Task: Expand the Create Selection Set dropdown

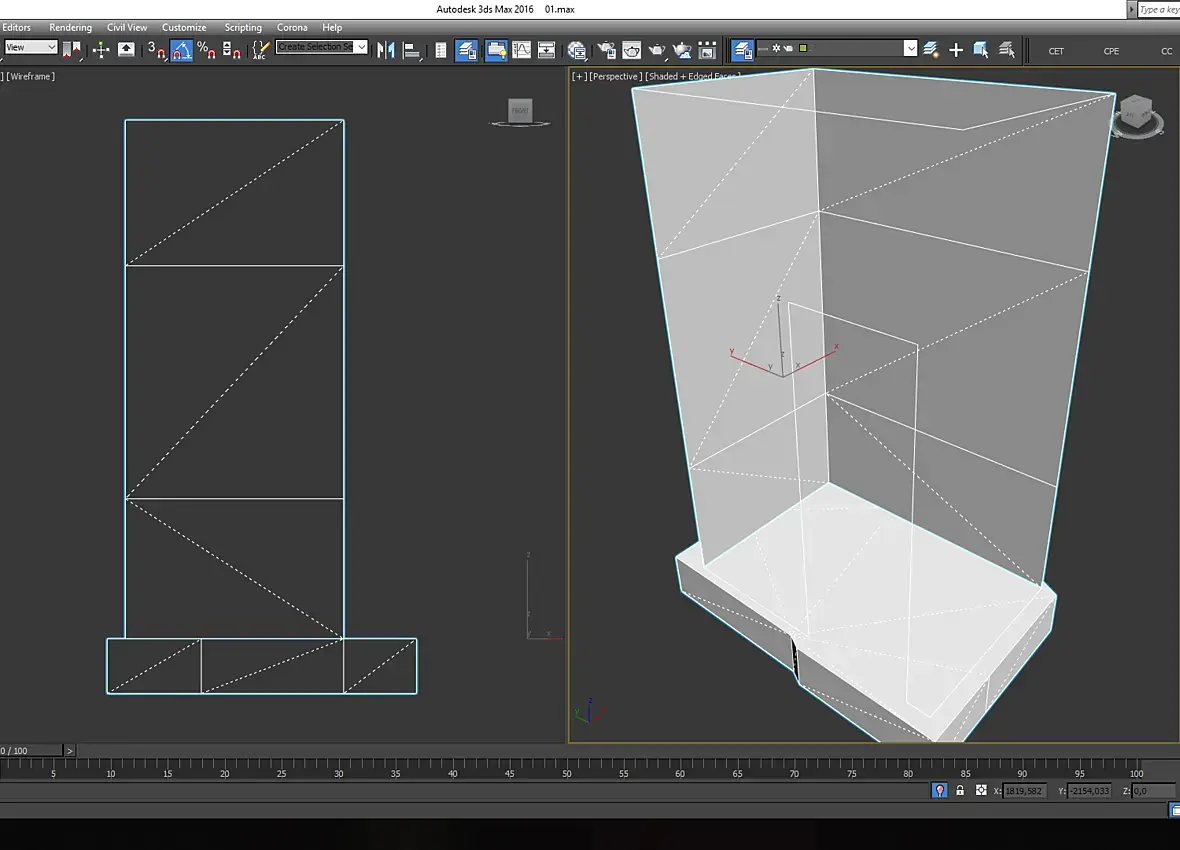Action: click(x=361, y=47)
